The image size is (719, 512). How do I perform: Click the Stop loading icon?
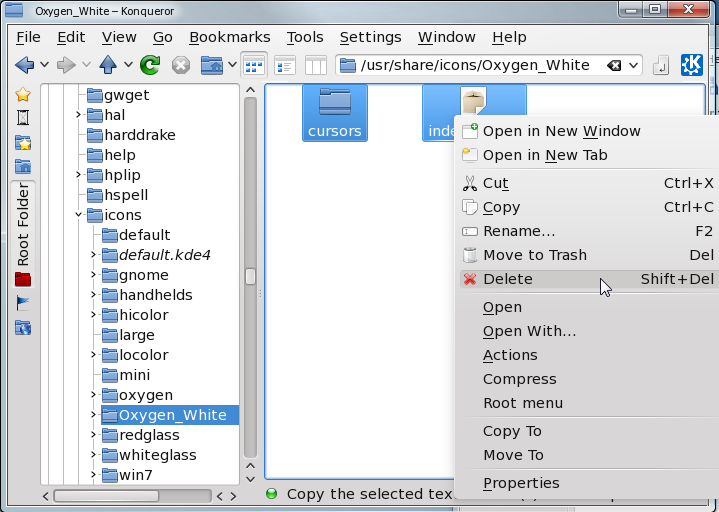coord(181,65)
